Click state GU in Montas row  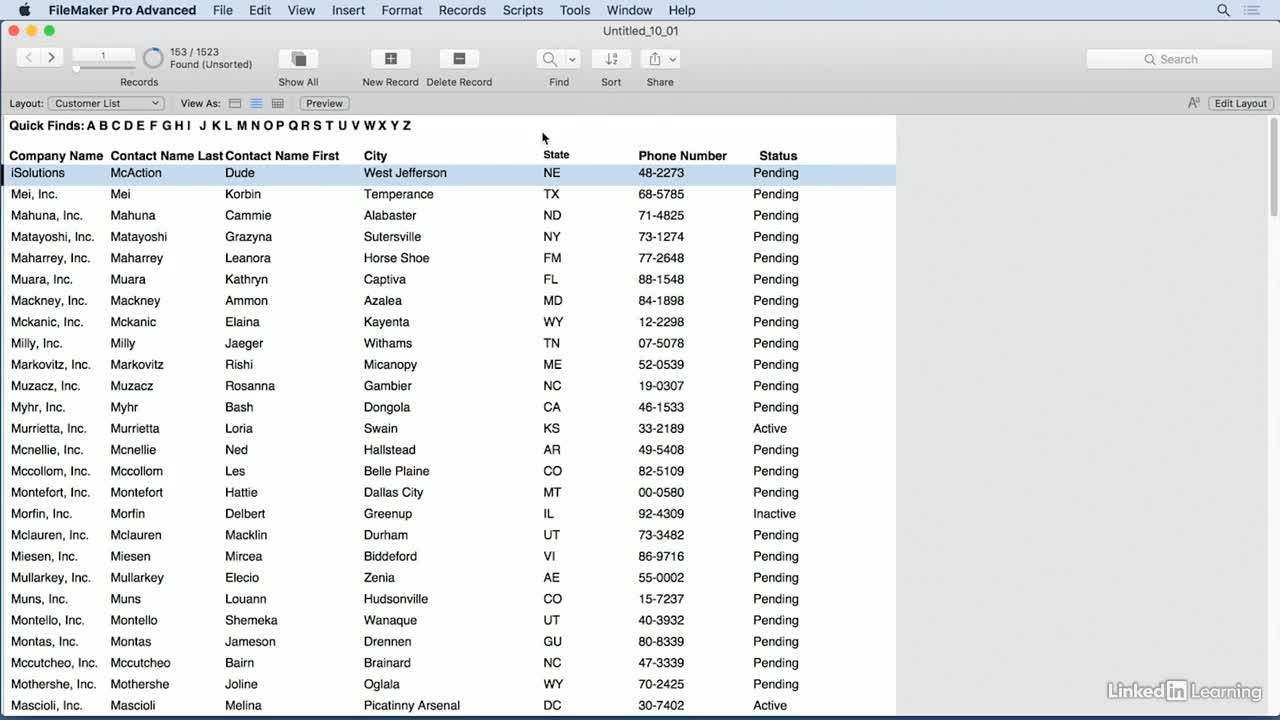(x=552, y=642)
